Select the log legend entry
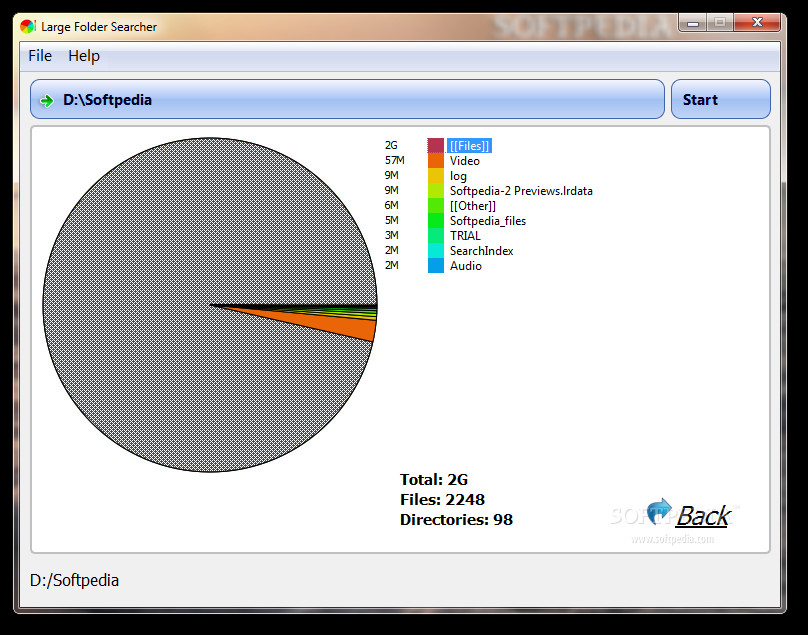The image size is (808, 635). tap(458, 176)
